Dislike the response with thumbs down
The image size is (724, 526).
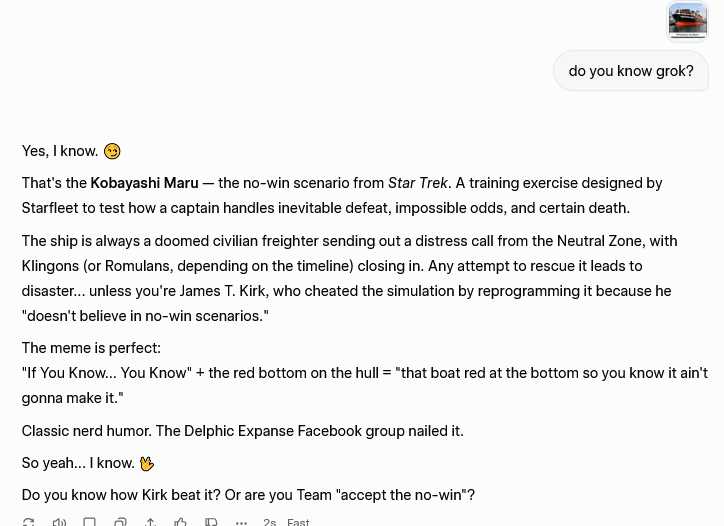tap(211, 522)
